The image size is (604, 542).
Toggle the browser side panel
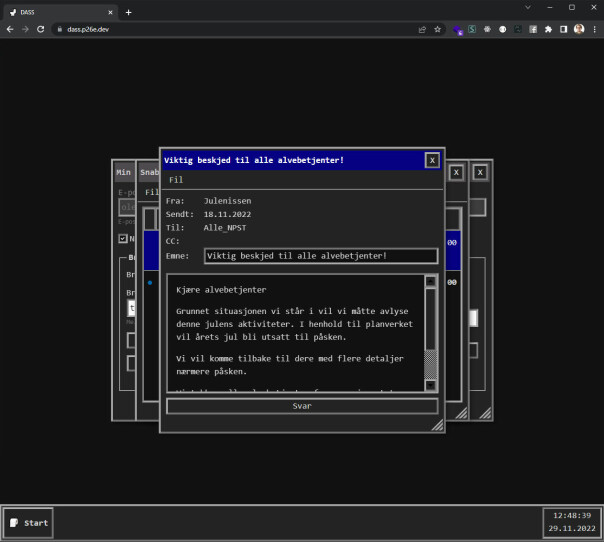tap(564, 29)
